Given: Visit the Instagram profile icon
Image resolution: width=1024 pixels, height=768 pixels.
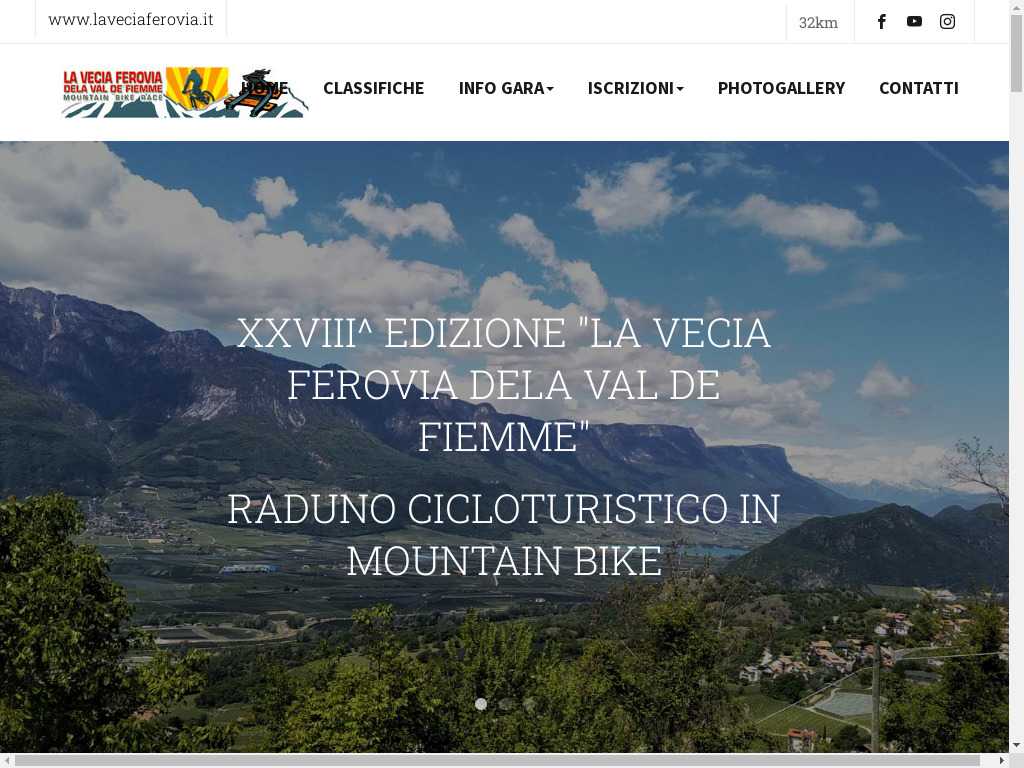Looking at the screenshot, I should (x=948, y=22).
